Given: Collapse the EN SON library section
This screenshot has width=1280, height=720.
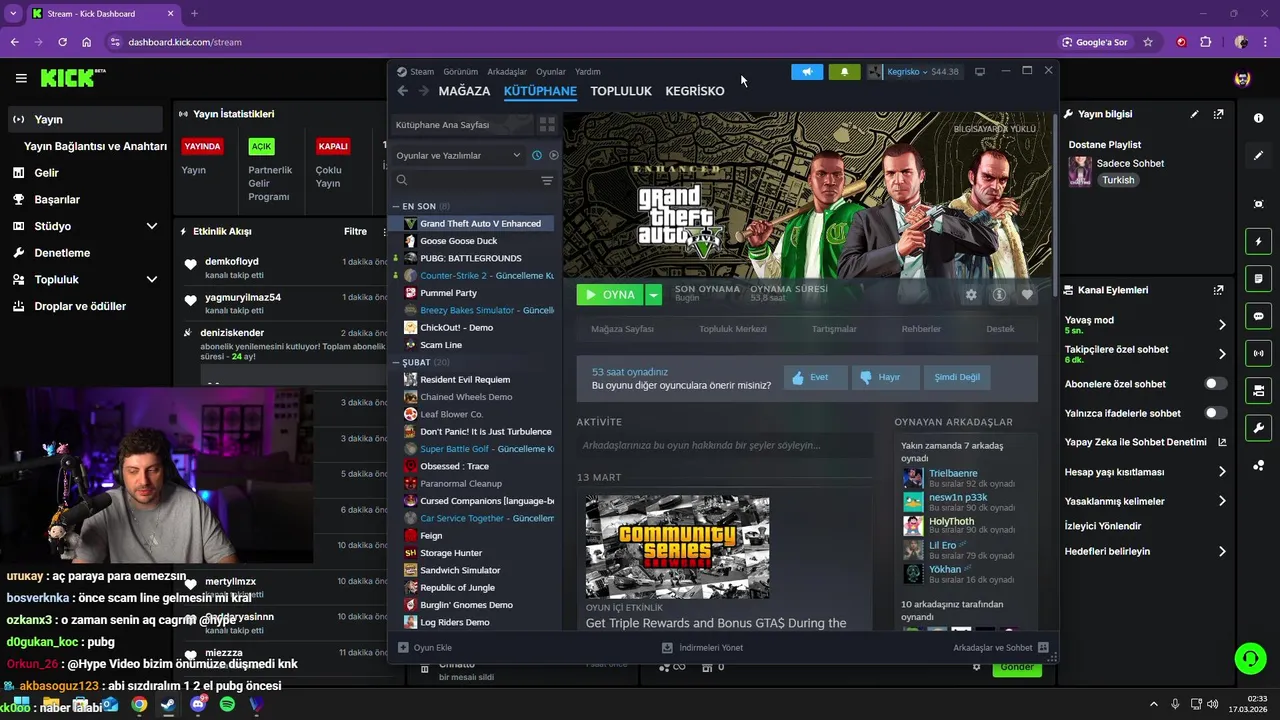Looking at the screenshot, I should click(x=396, y=206).
